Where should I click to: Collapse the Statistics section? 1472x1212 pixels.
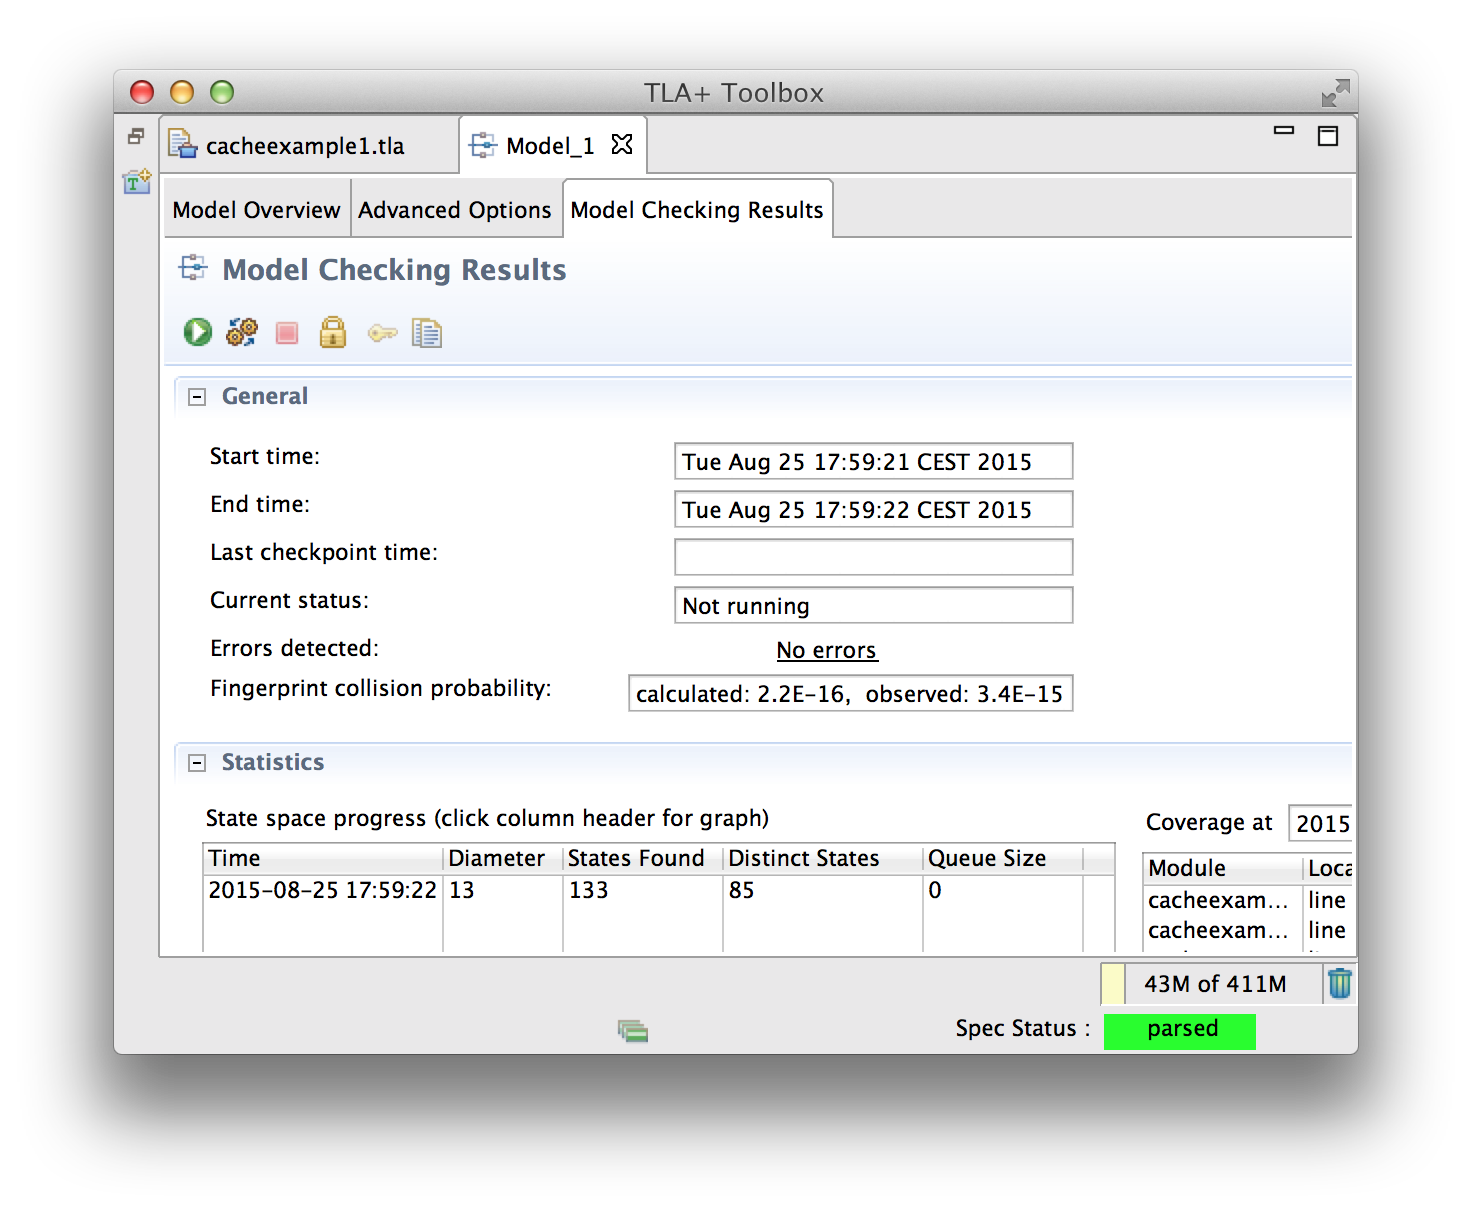[x=198, y=763]
